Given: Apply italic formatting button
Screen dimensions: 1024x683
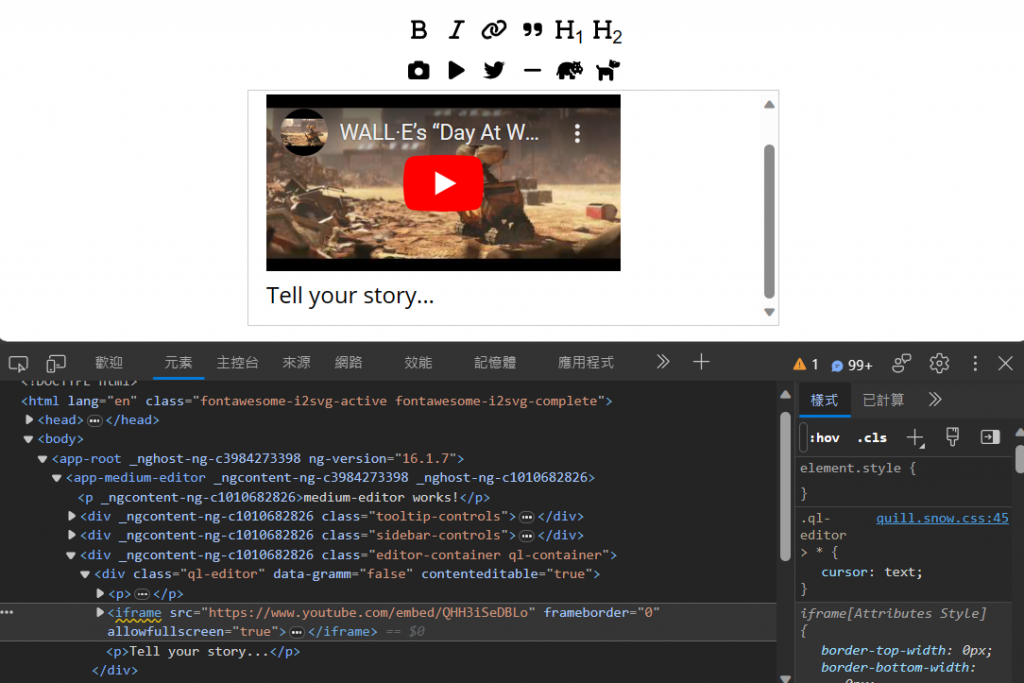Looking at the screenshot, I should pos(456,30).
